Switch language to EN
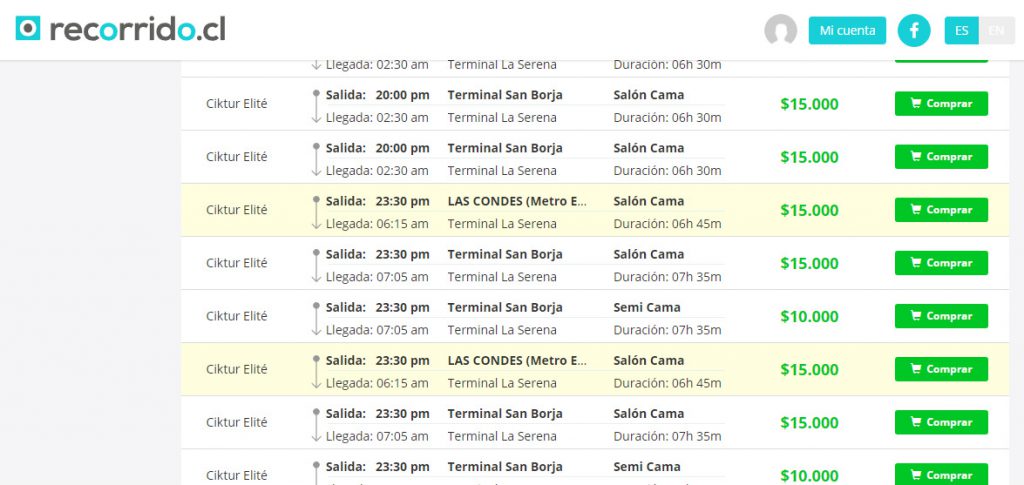The width and height of the screenshot is (1024, 485). tap(997, 31)
